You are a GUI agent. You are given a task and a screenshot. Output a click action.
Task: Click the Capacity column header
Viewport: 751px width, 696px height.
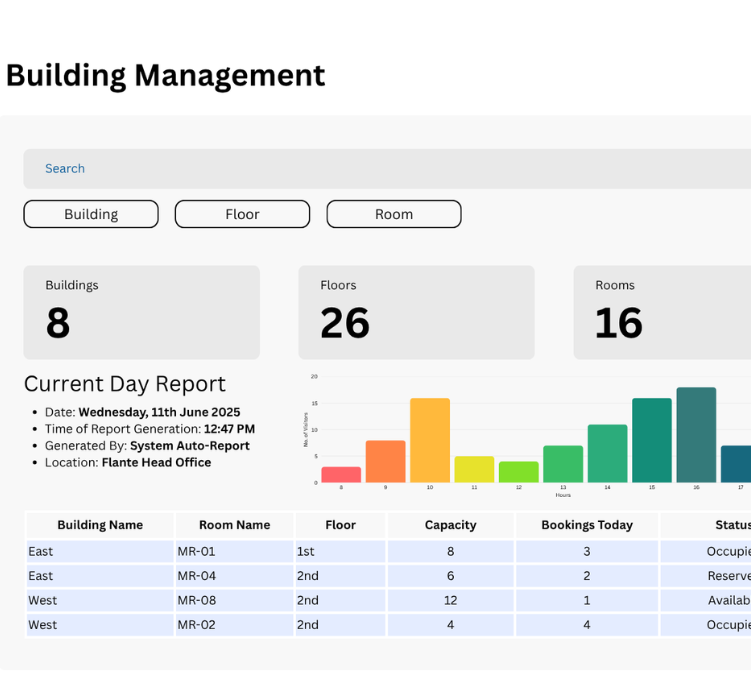click(451, 525)
